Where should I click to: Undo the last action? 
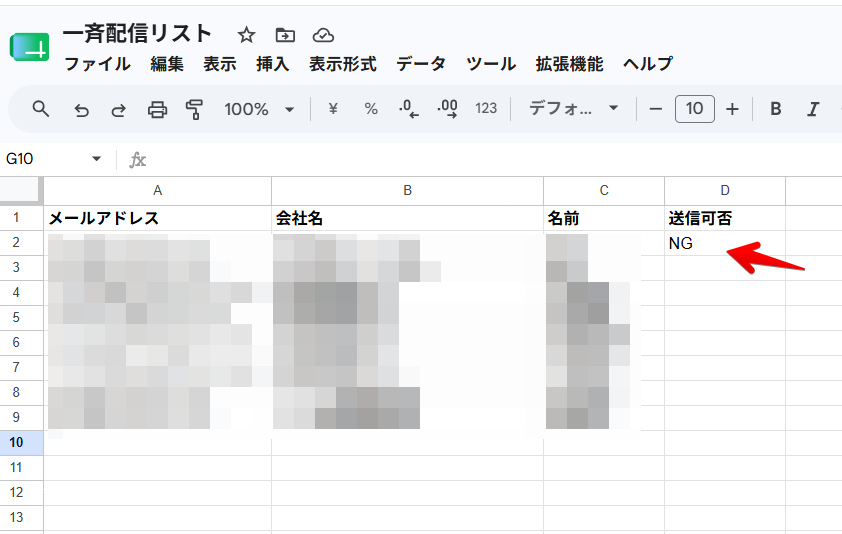pos(81,110)
